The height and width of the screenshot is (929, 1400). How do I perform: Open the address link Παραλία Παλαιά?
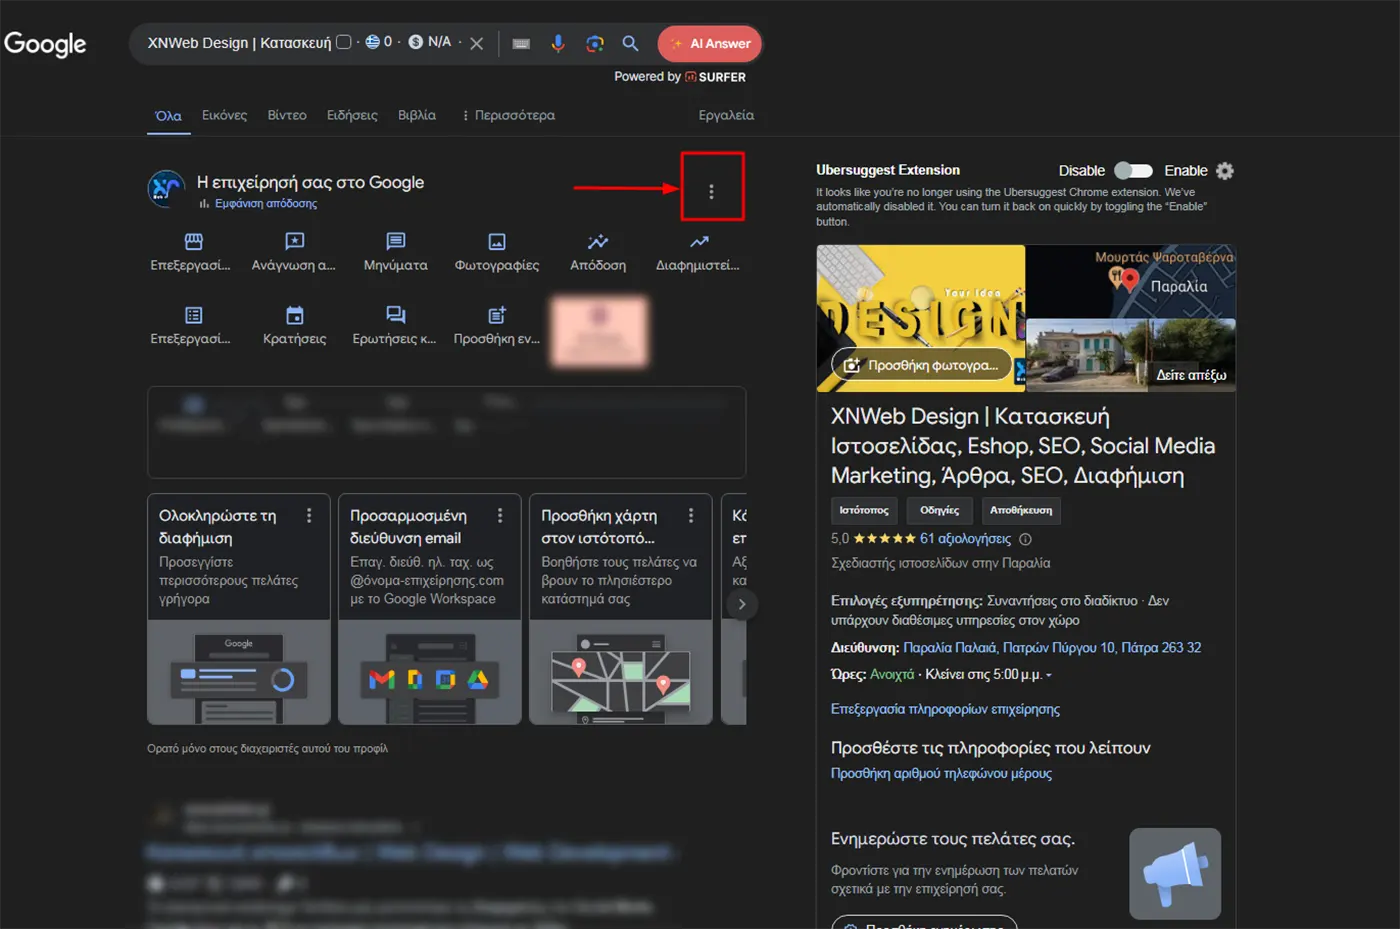tap(1052, 648)
